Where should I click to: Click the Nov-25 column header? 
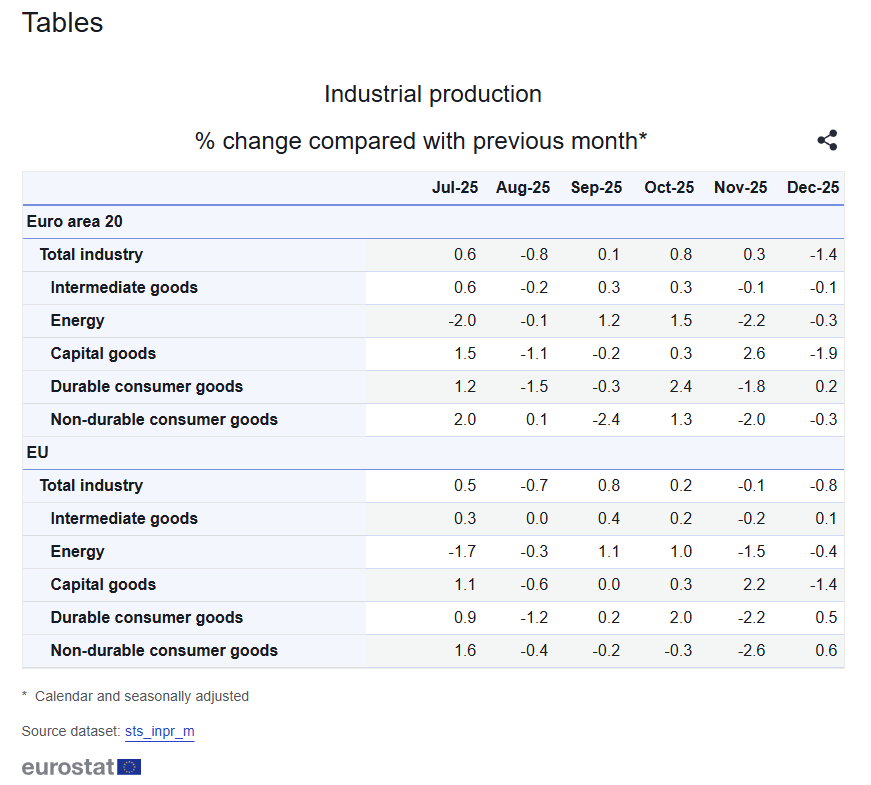click(x=741, y=188)
